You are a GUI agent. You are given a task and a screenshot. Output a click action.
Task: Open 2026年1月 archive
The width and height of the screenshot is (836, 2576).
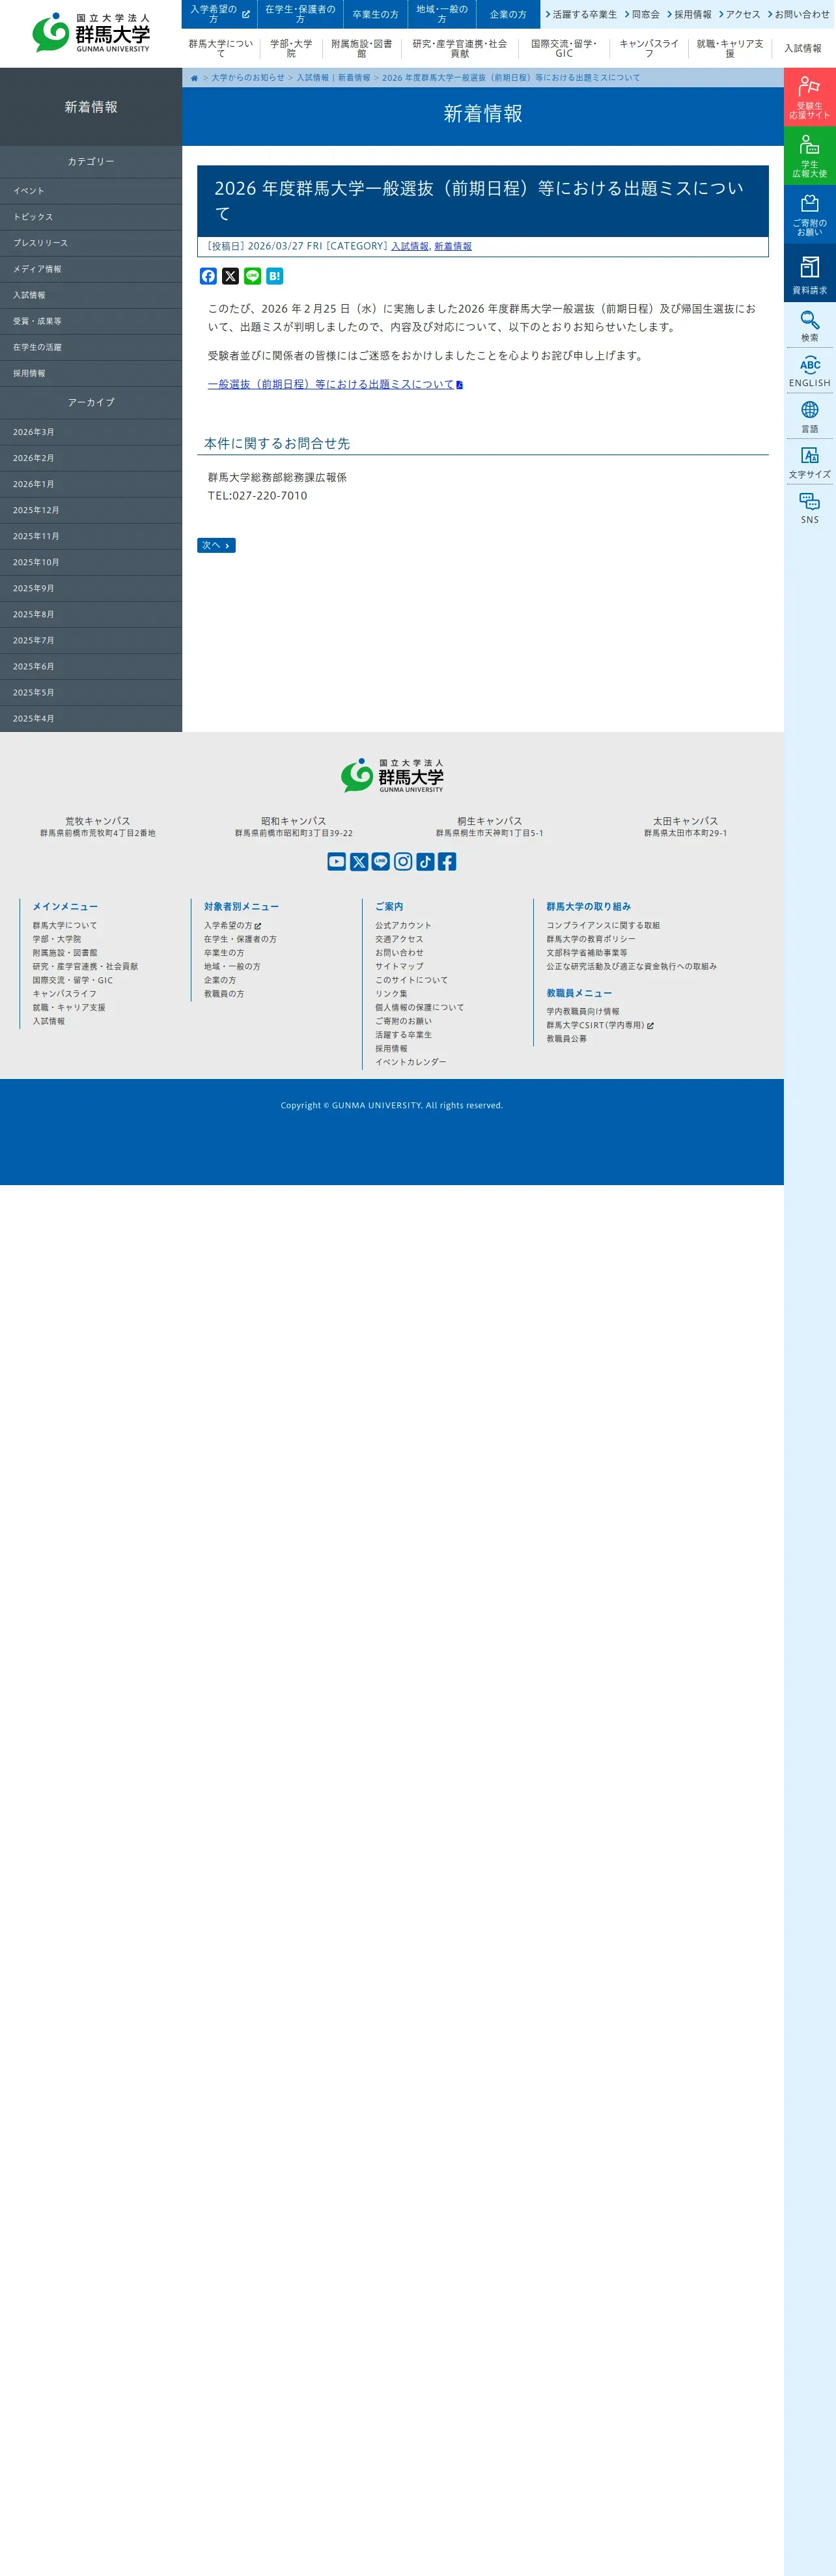[91, 484]
